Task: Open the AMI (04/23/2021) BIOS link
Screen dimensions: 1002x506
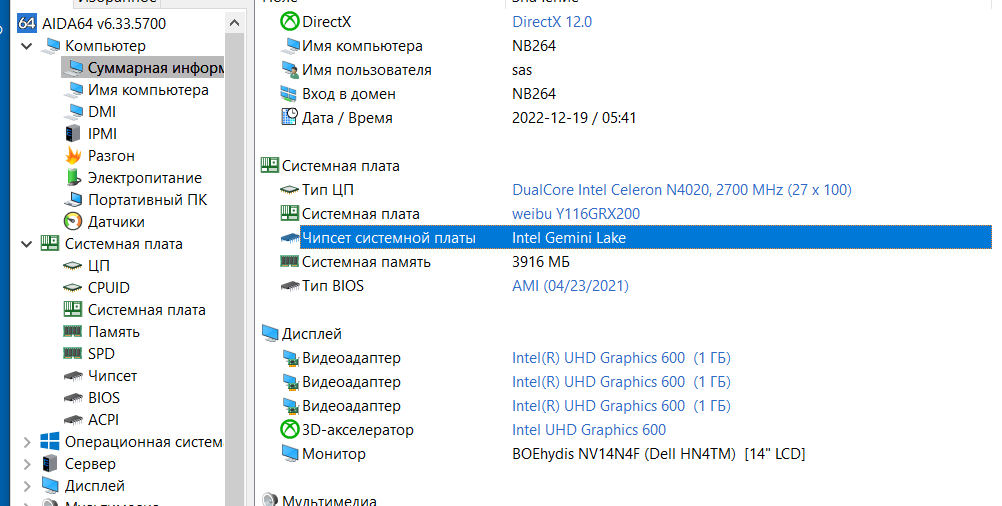Action: coord(570,286)
